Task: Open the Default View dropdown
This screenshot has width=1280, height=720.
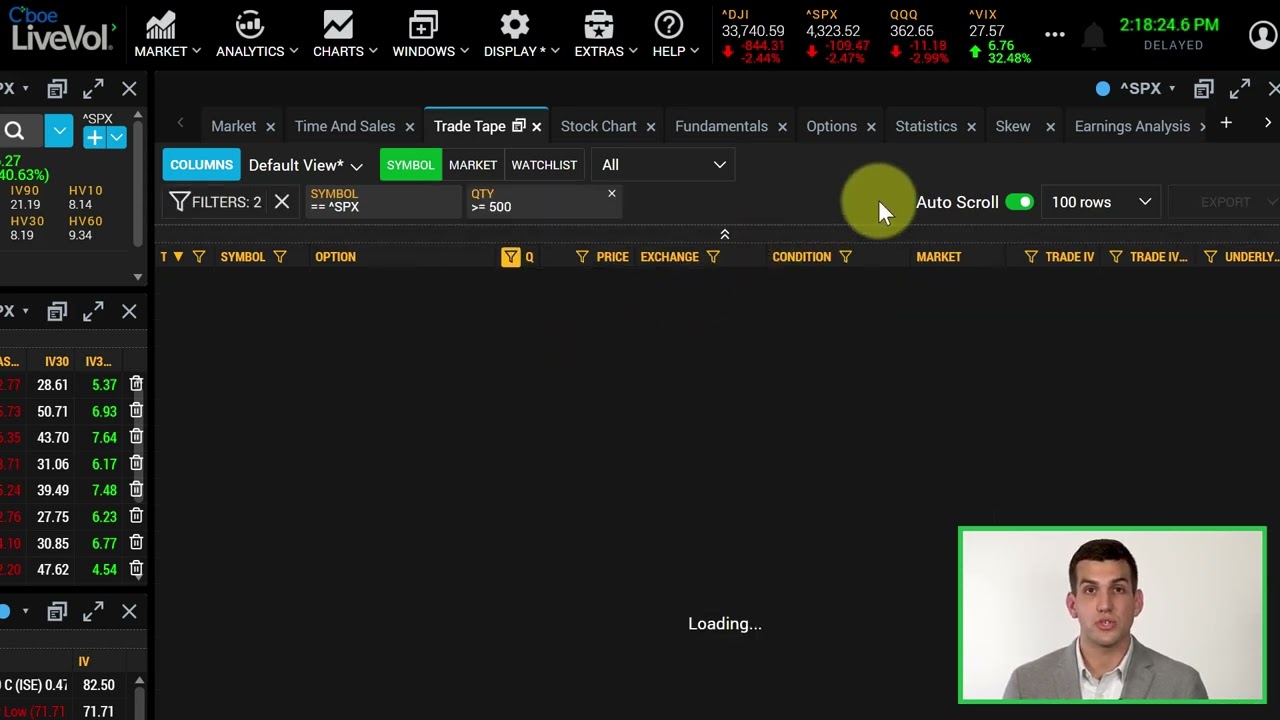Action: [305, 165]
